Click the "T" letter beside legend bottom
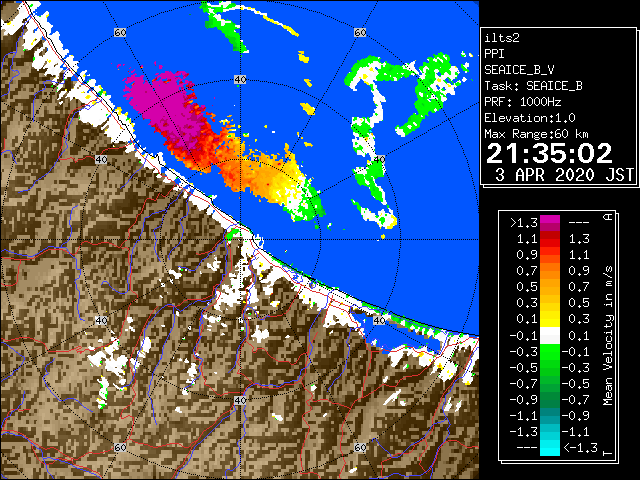The width and height of the screenshot is (640, 480). tap(608, 453)
